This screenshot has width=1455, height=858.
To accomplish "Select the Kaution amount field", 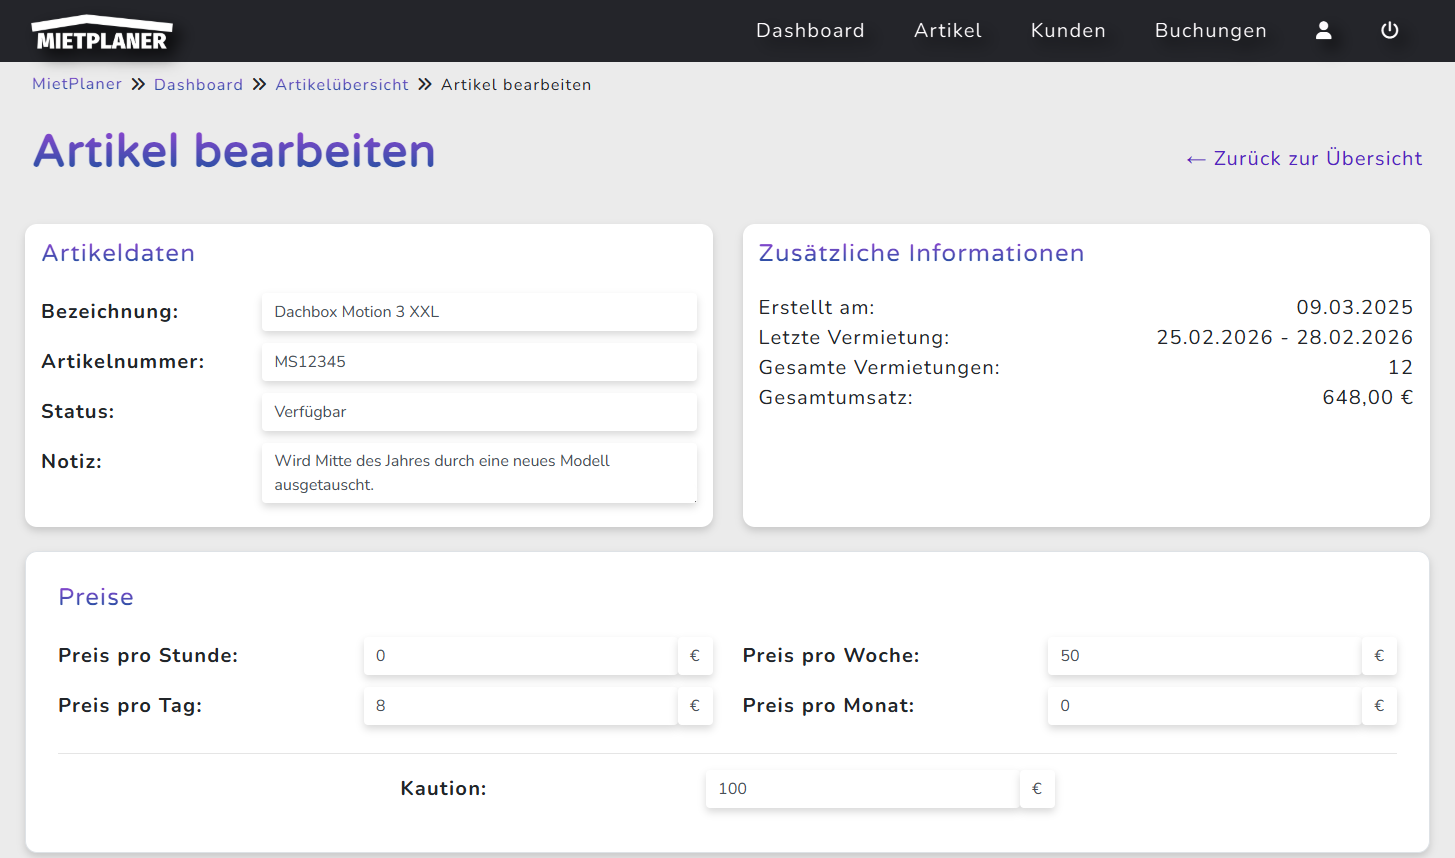I will pyautogui.click(x=860, y=789).
